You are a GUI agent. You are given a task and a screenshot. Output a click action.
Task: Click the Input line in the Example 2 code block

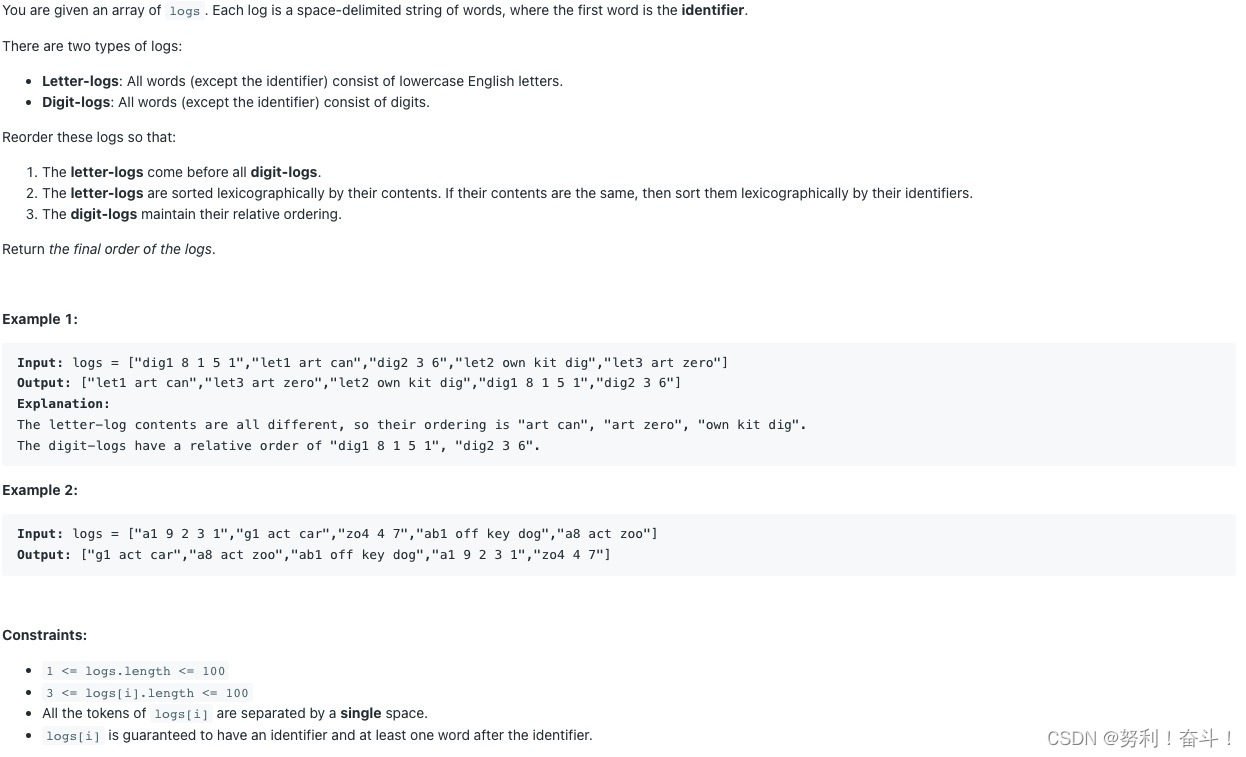coord(337,534)
